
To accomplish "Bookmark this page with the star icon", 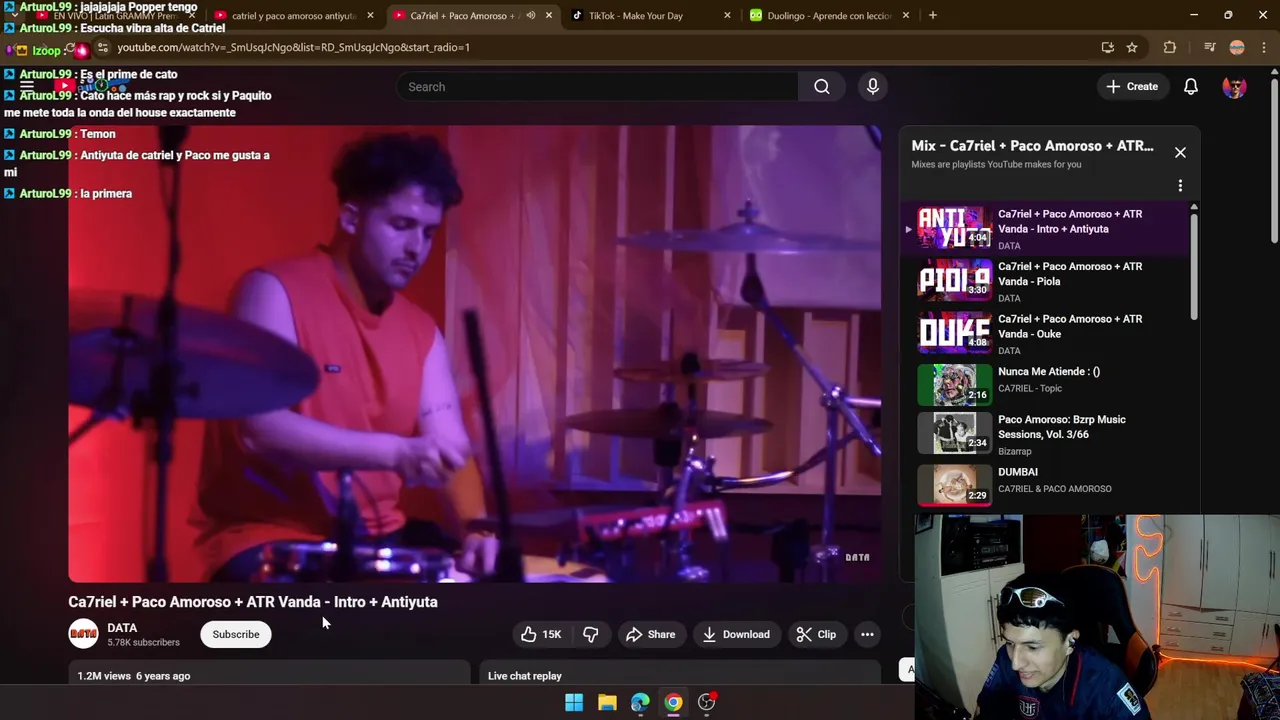I will coord(1131,47).
